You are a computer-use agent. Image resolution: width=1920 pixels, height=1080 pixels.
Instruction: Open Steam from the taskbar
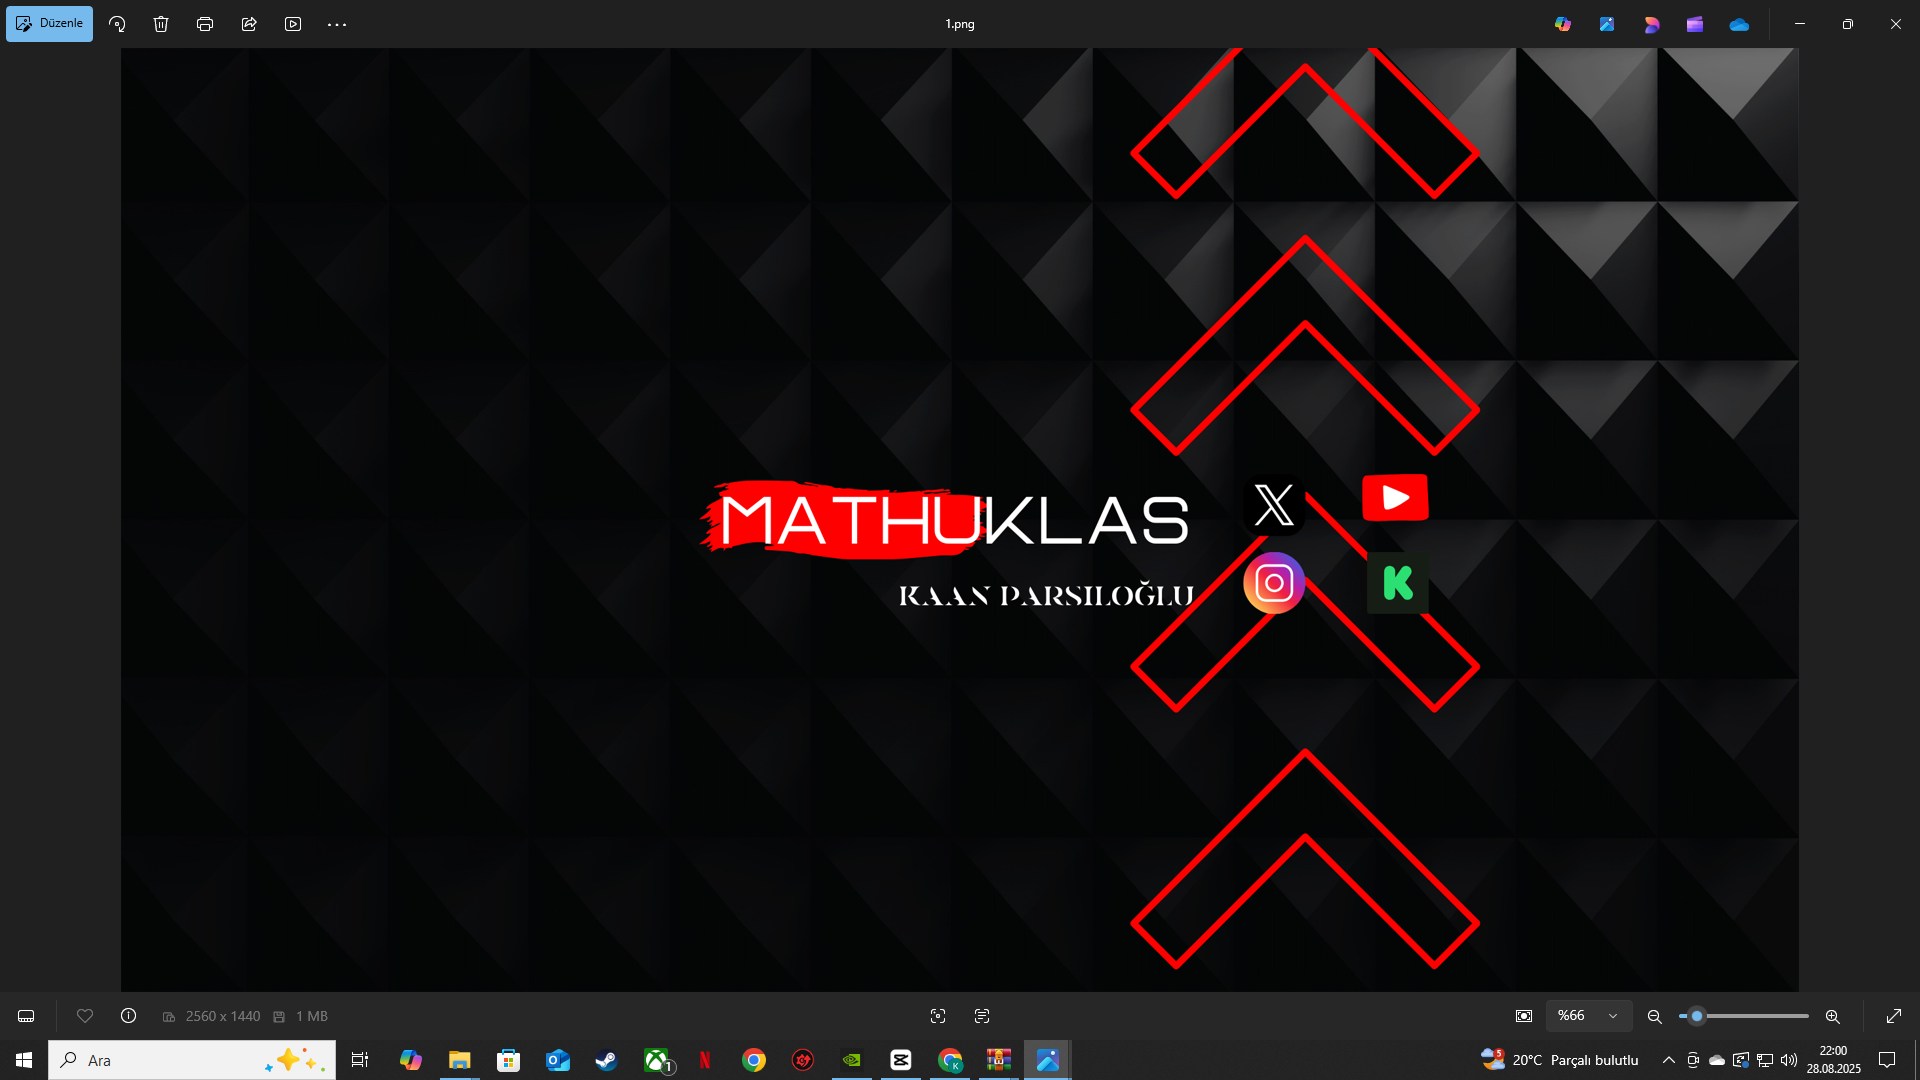(606, 1060)
